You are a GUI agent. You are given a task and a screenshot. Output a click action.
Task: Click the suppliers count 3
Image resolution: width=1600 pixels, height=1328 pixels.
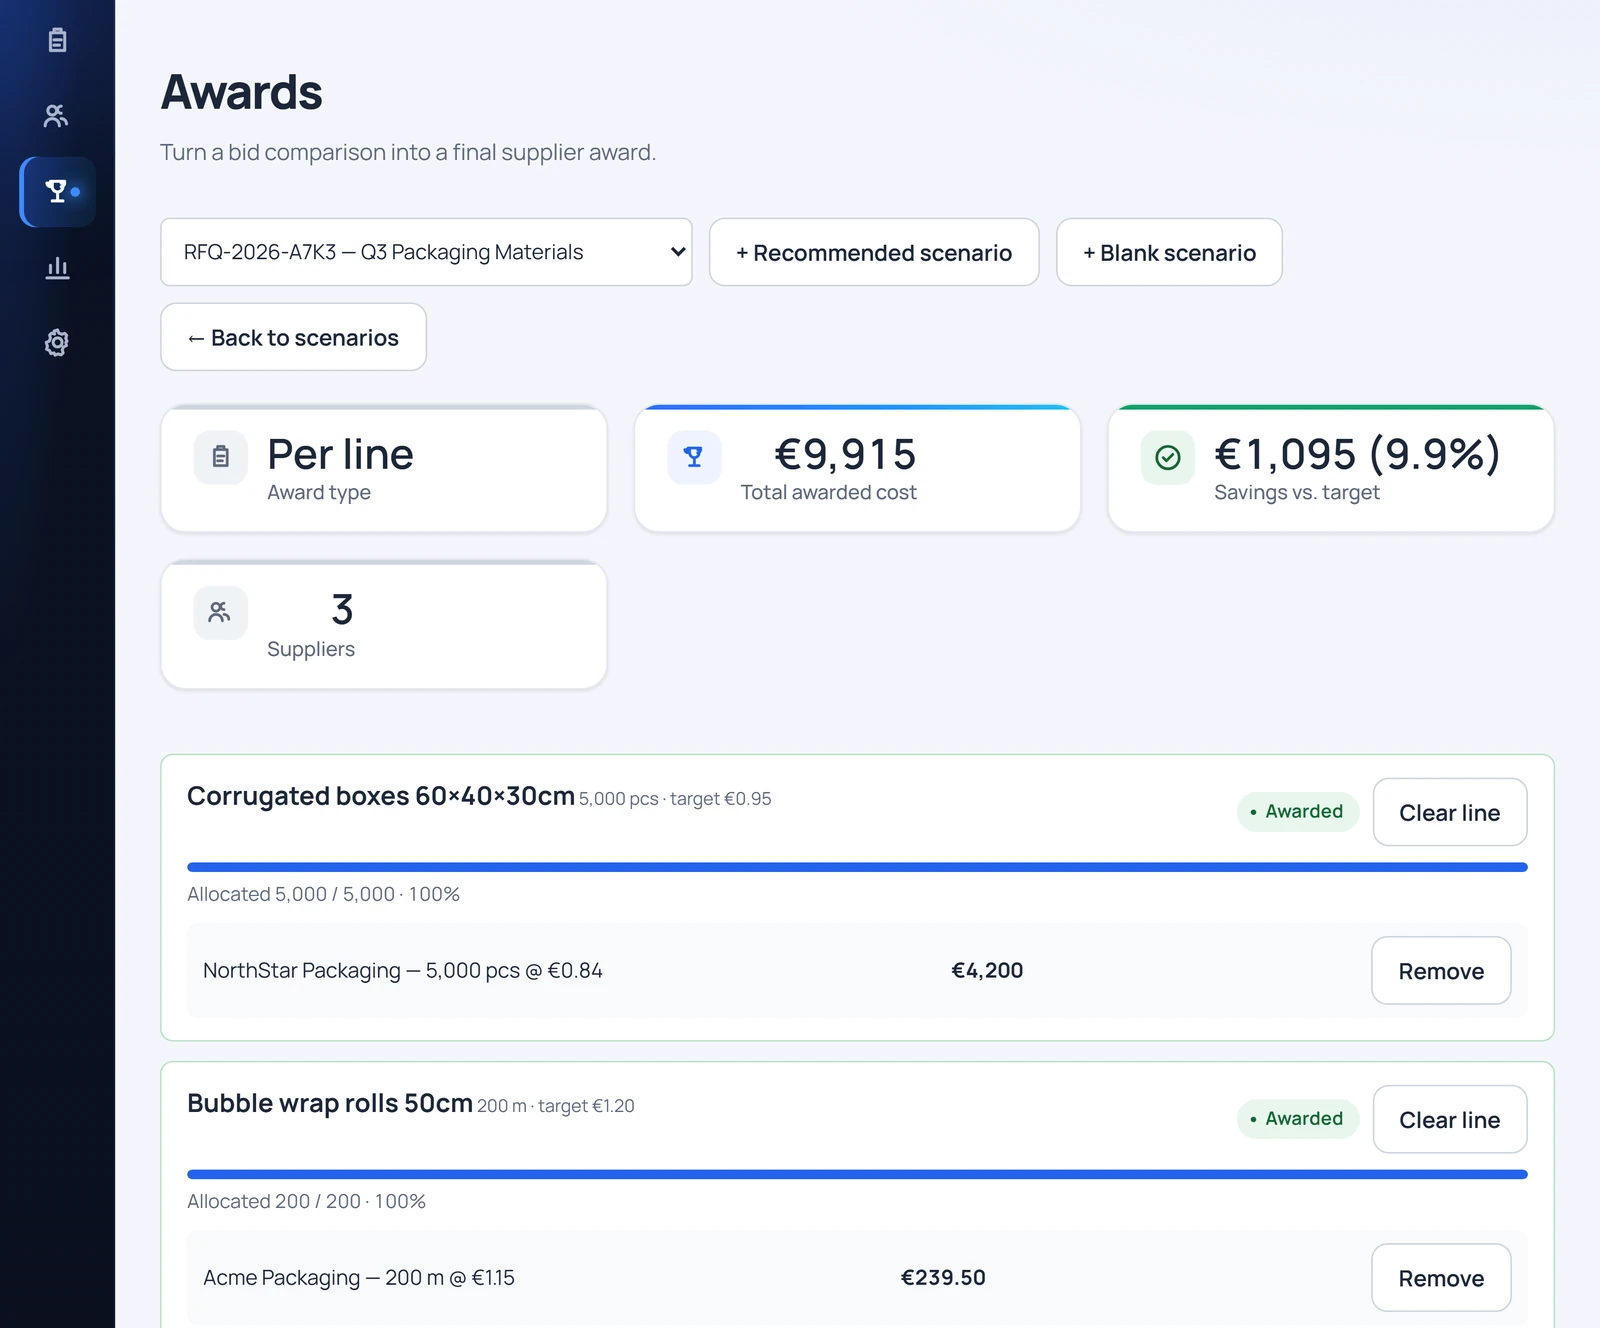[342, 609]
